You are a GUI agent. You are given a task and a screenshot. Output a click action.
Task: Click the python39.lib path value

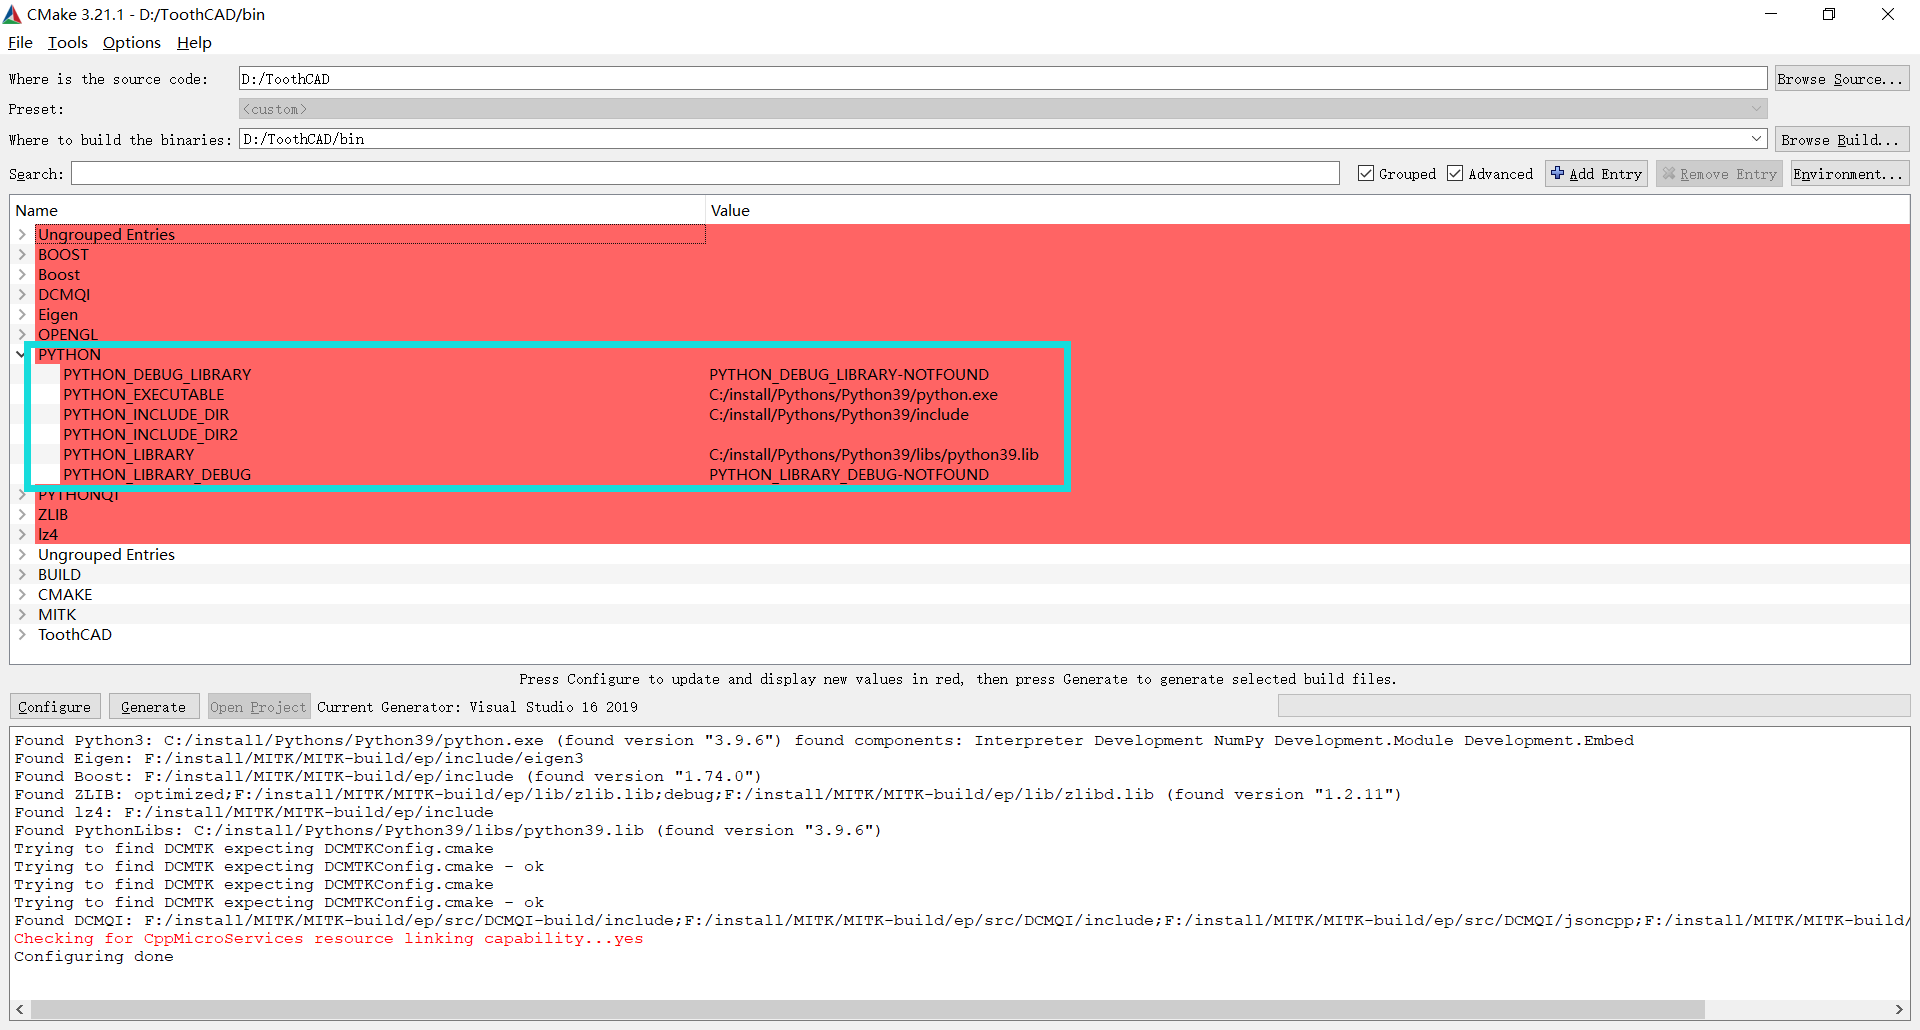click(874, 455)
